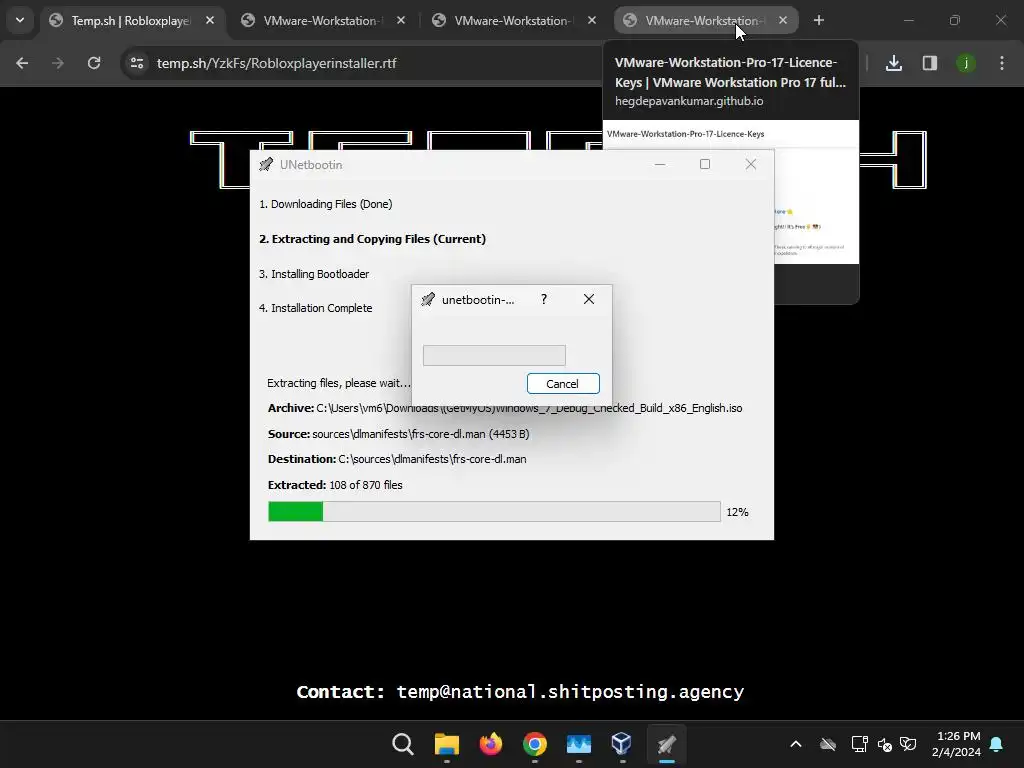Open the Chrome three-dot menu

[x=1001, y=63]
